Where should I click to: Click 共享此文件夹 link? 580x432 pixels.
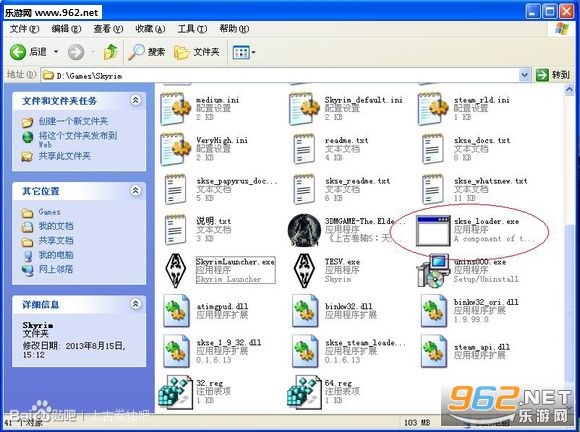pyautogui.click(x=65, y=156)
